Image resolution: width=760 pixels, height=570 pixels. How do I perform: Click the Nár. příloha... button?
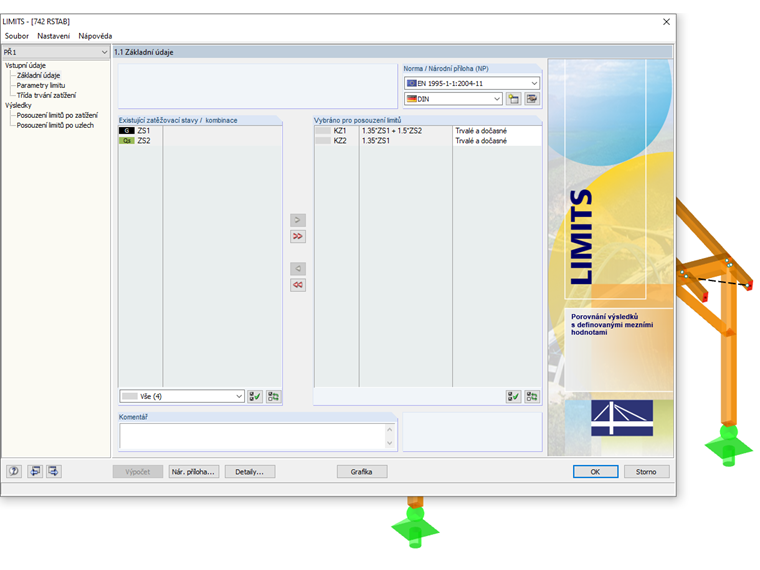[x=193, y=472]
